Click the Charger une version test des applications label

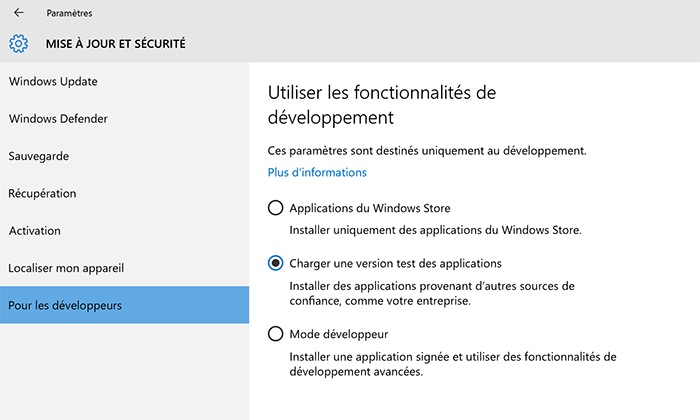tap(395, 263)
